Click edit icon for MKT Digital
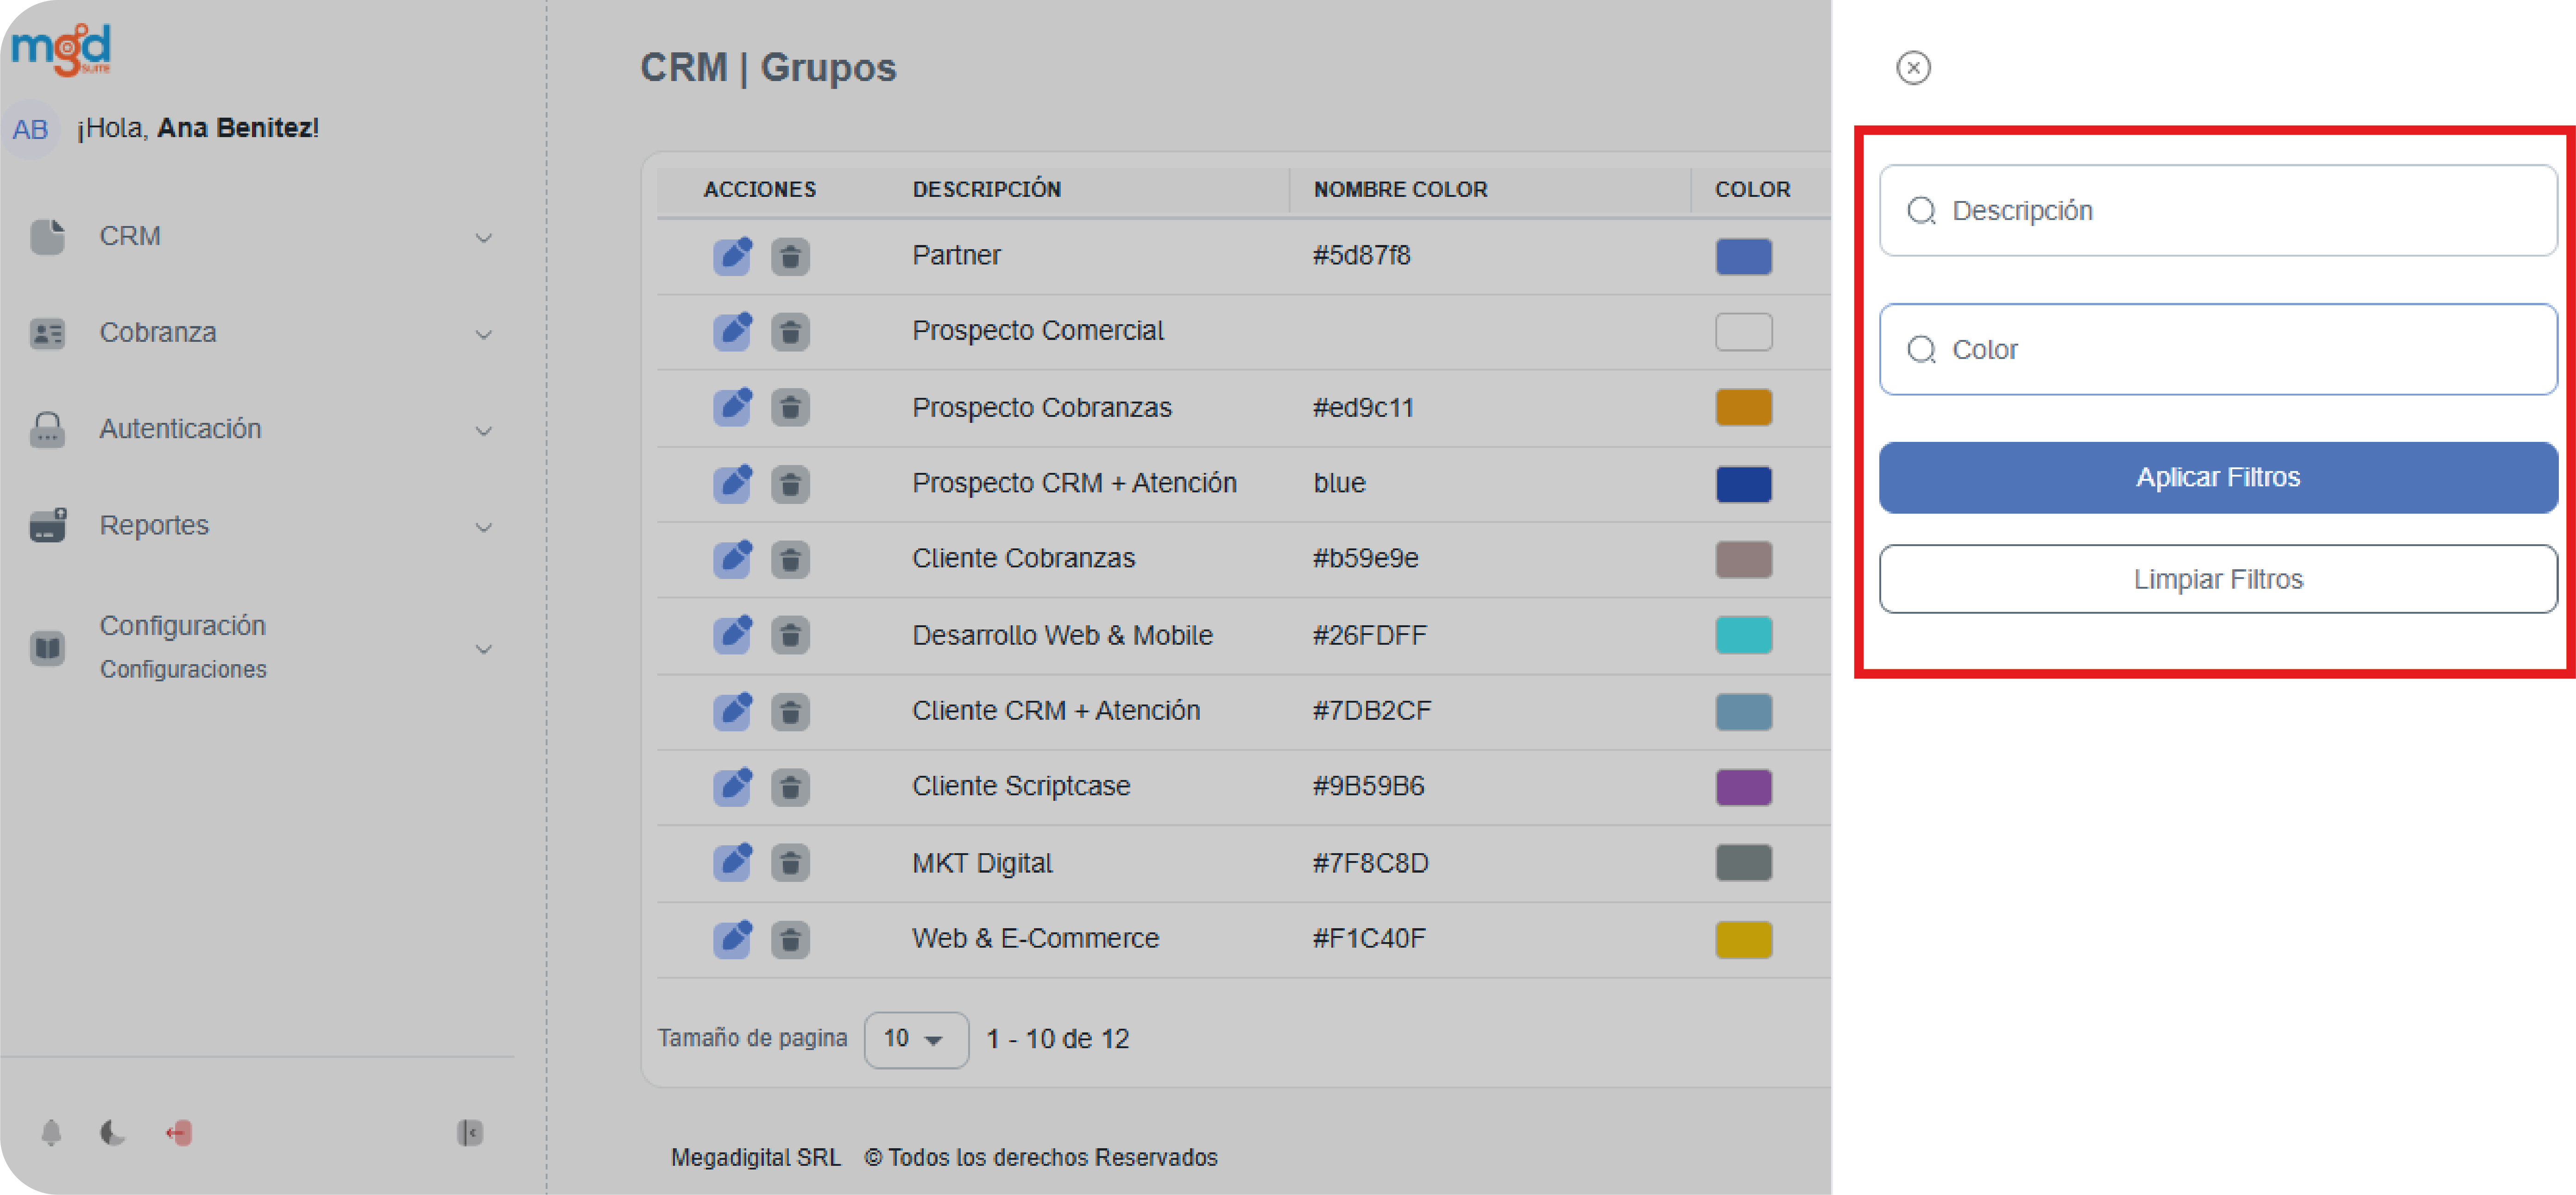Screen dimensions: 2576x1195 (732, 862)
